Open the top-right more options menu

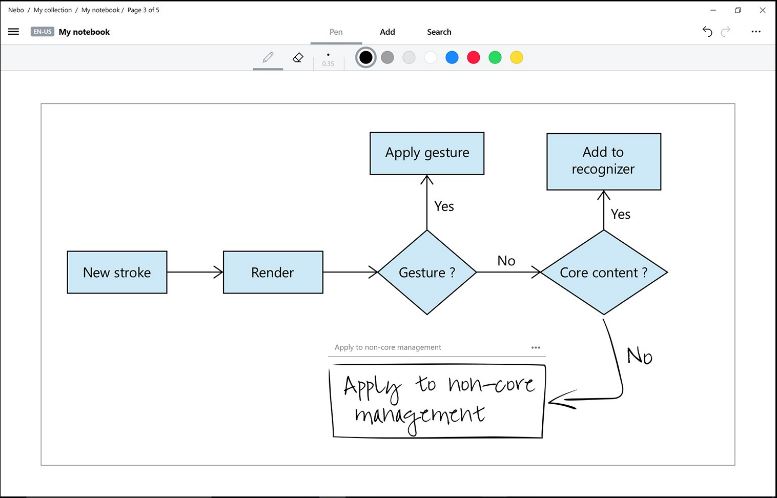coord(756,32)
